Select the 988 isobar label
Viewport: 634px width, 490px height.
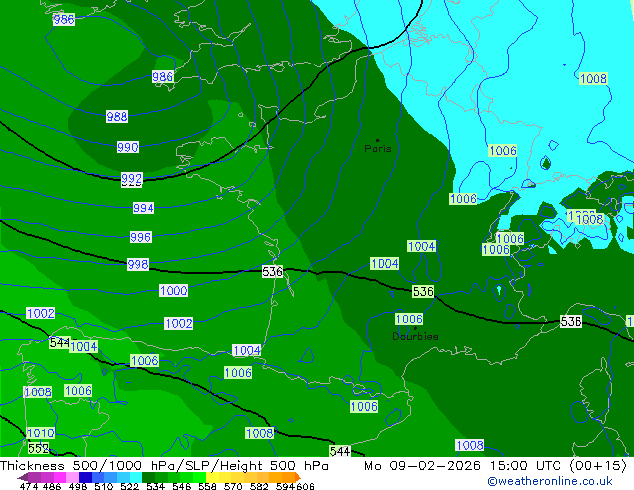117,116
